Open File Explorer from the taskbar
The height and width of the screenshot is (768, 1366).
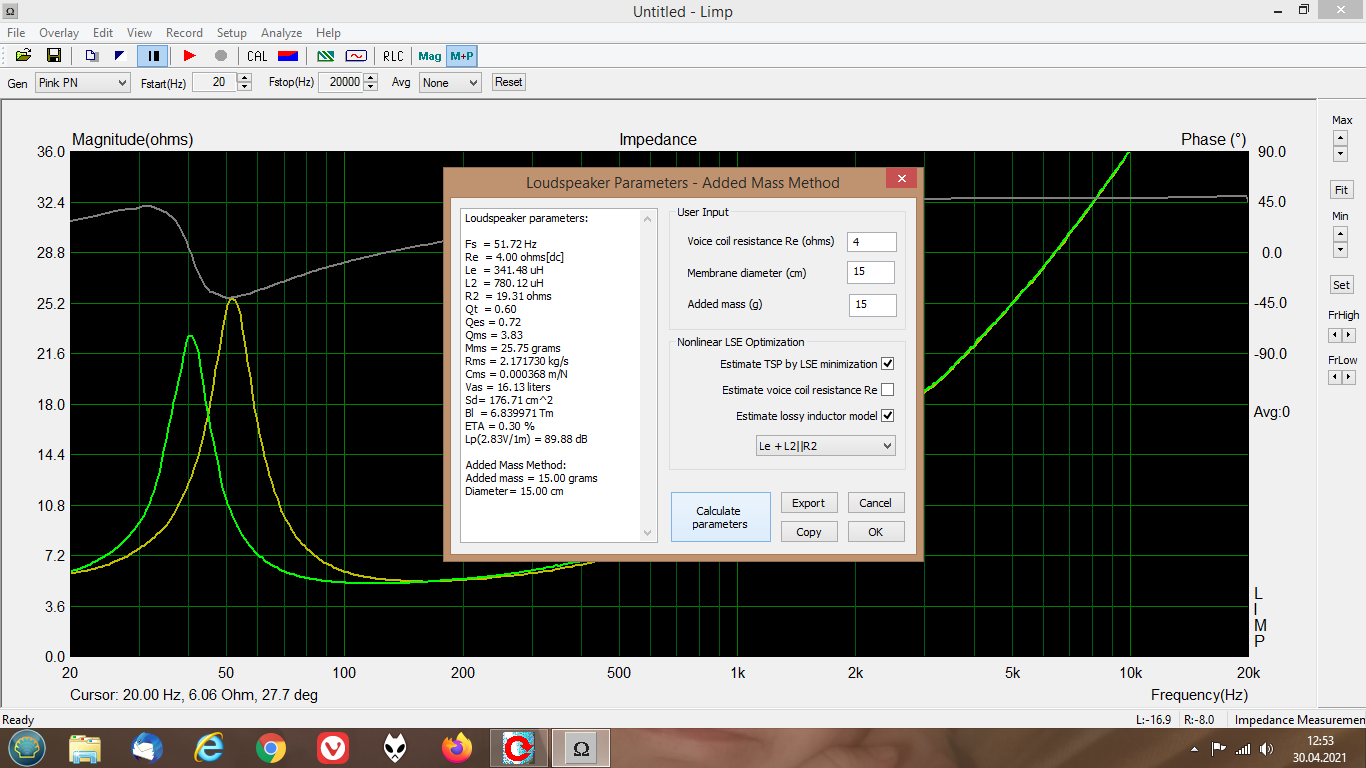click(x=85, y=748)
